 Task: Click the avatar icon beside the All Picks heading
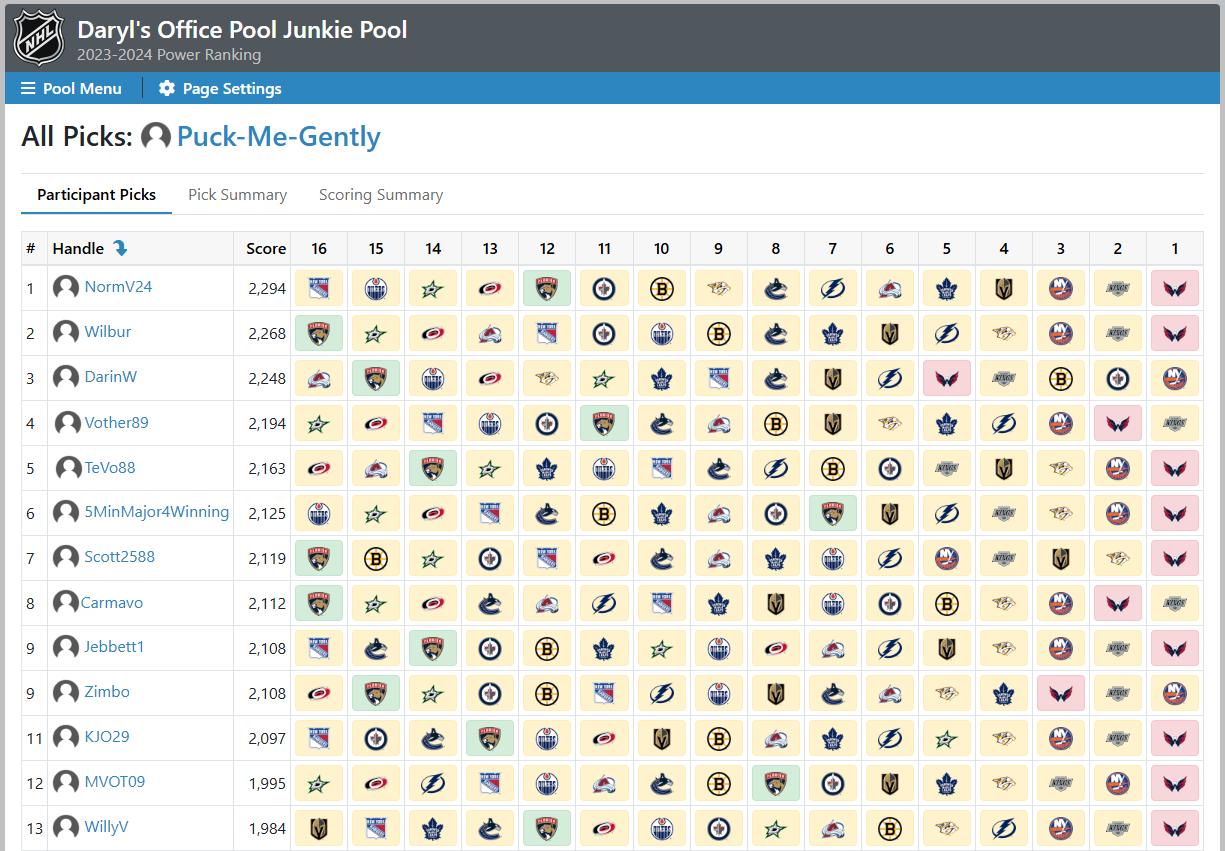click(x=156, y=136)
